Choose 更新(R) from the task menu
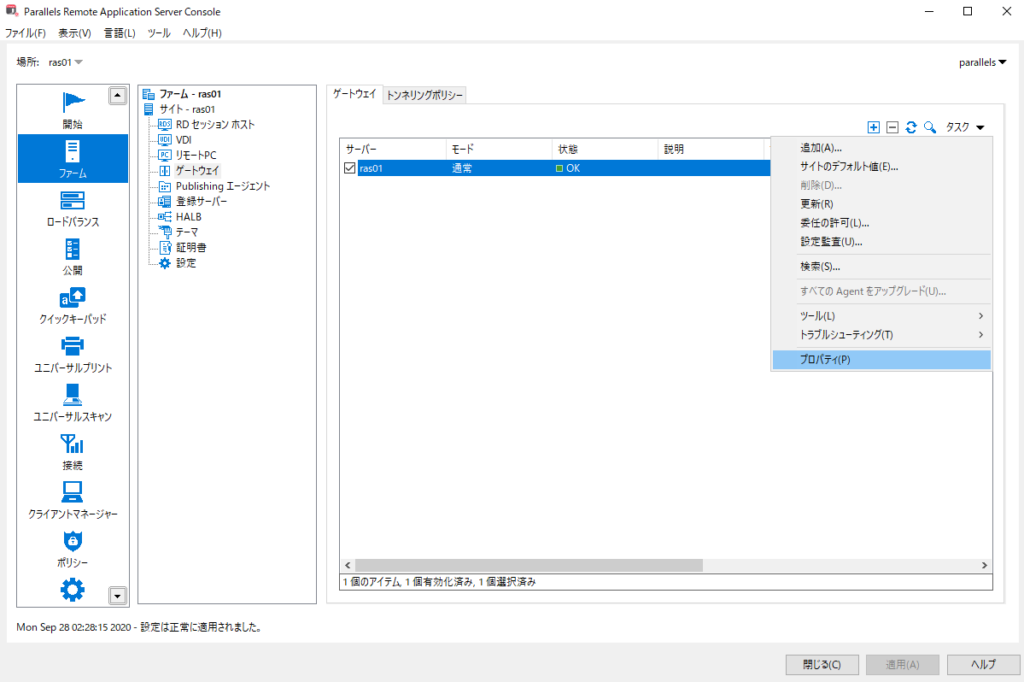The width and height of the screenshot is (1024, 682). click(881, 204)
